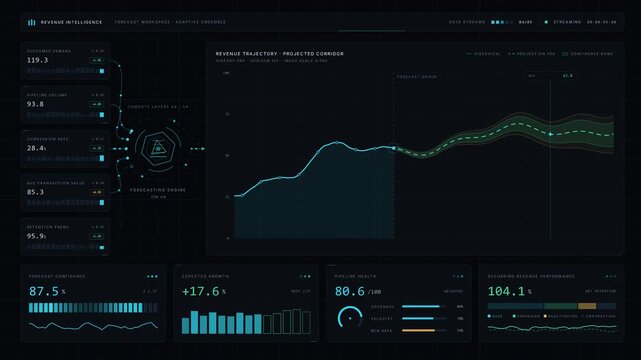Click the Streaming timer readout
This screenshot has height=360, width=641.
coord(601,22)
